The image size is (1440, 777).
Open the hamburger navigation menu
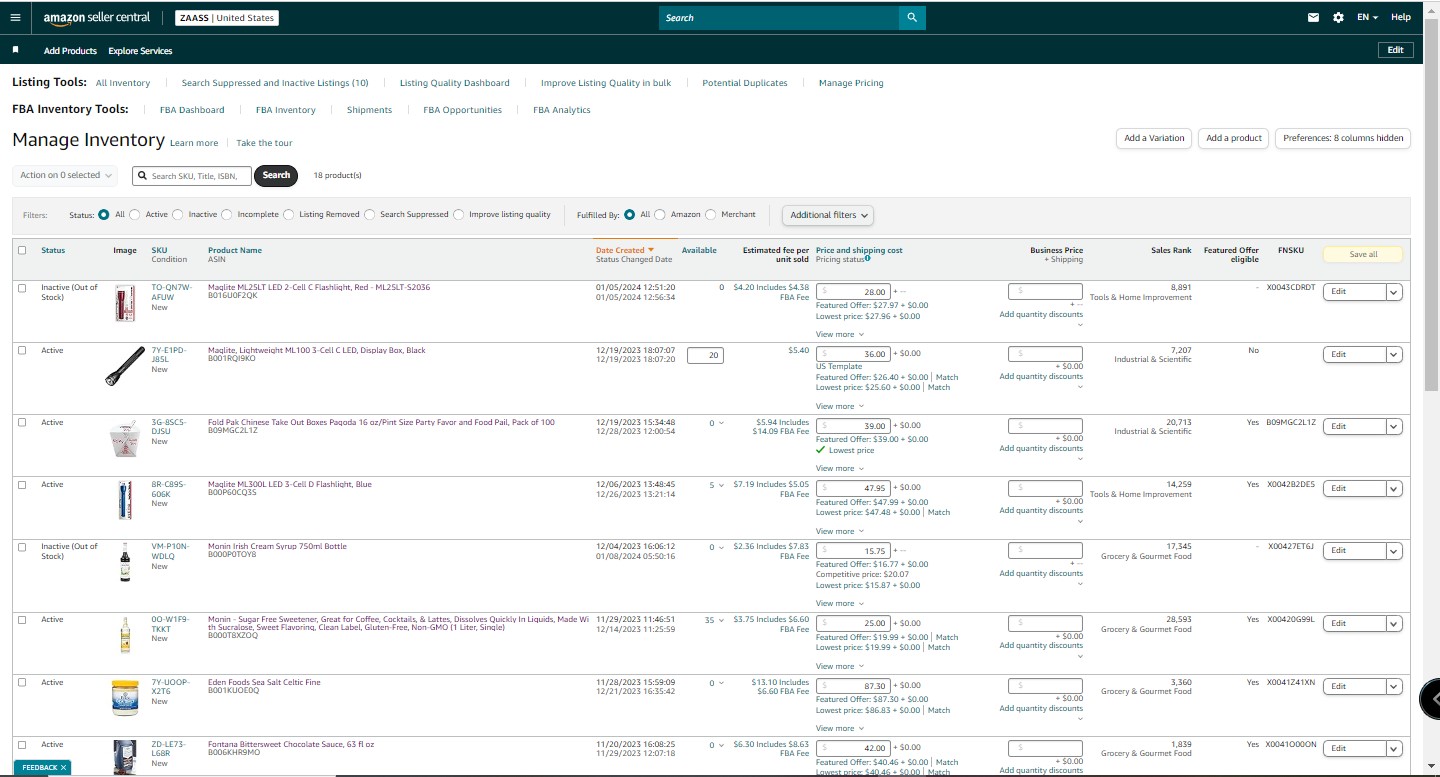click(15, 18)
